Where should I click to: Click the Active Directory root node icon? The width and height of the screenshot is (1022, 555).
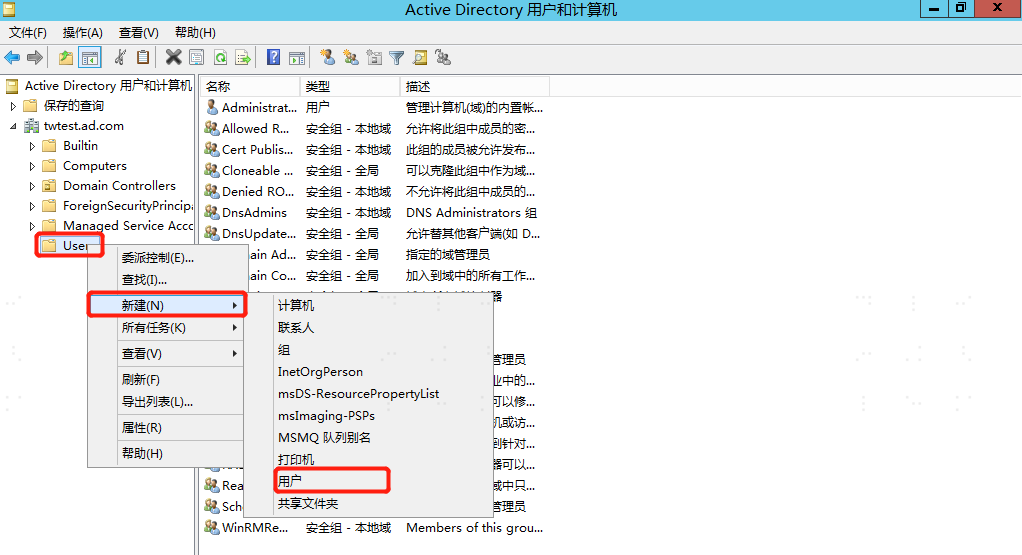tap(12, 86)
